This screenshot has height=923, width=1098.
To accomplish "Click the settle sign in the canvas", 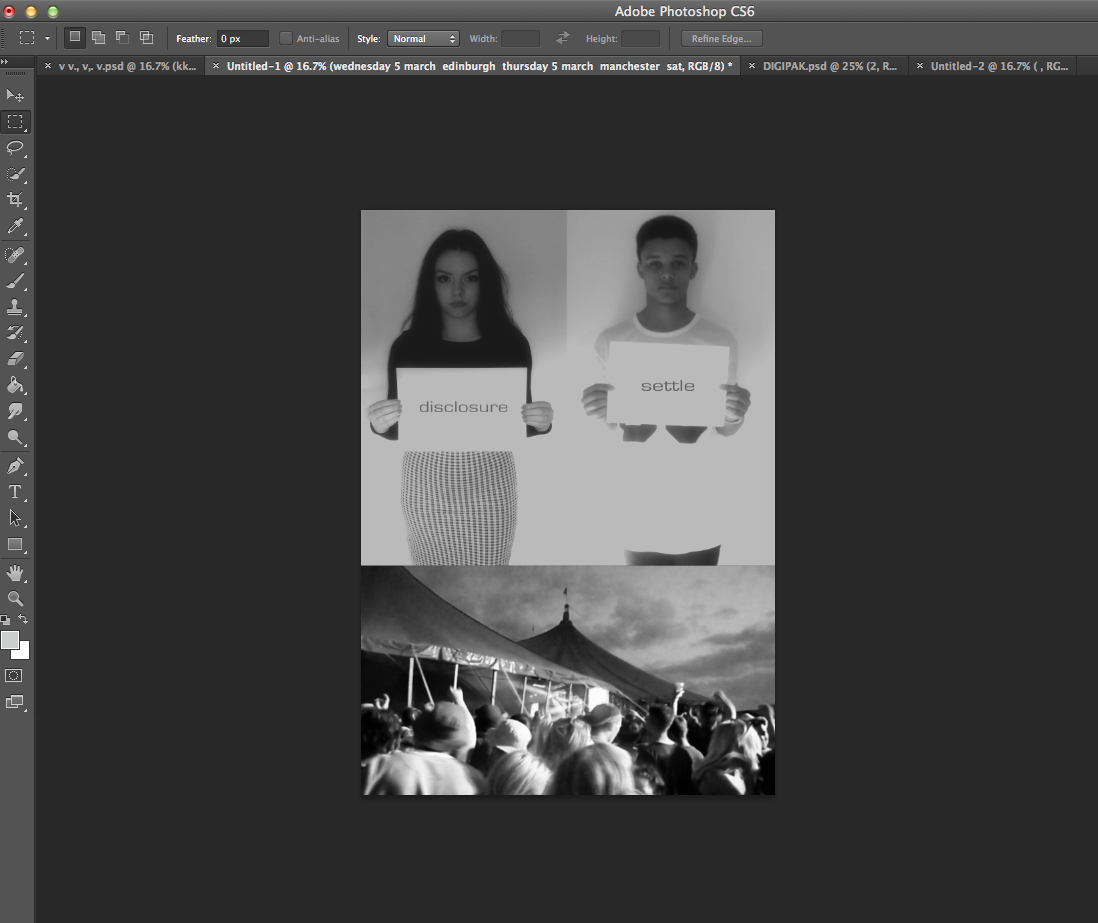I will click(x=667, y=384).
